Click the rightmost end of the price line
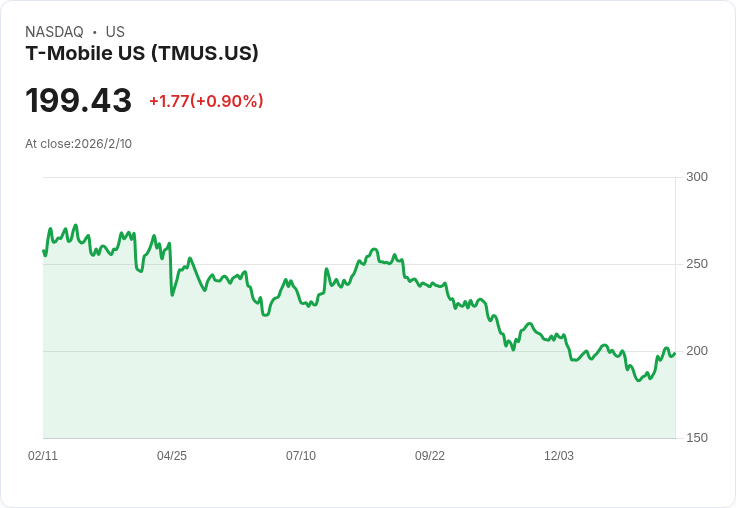This screenshot has height=508, width=736. click(675, 352)
